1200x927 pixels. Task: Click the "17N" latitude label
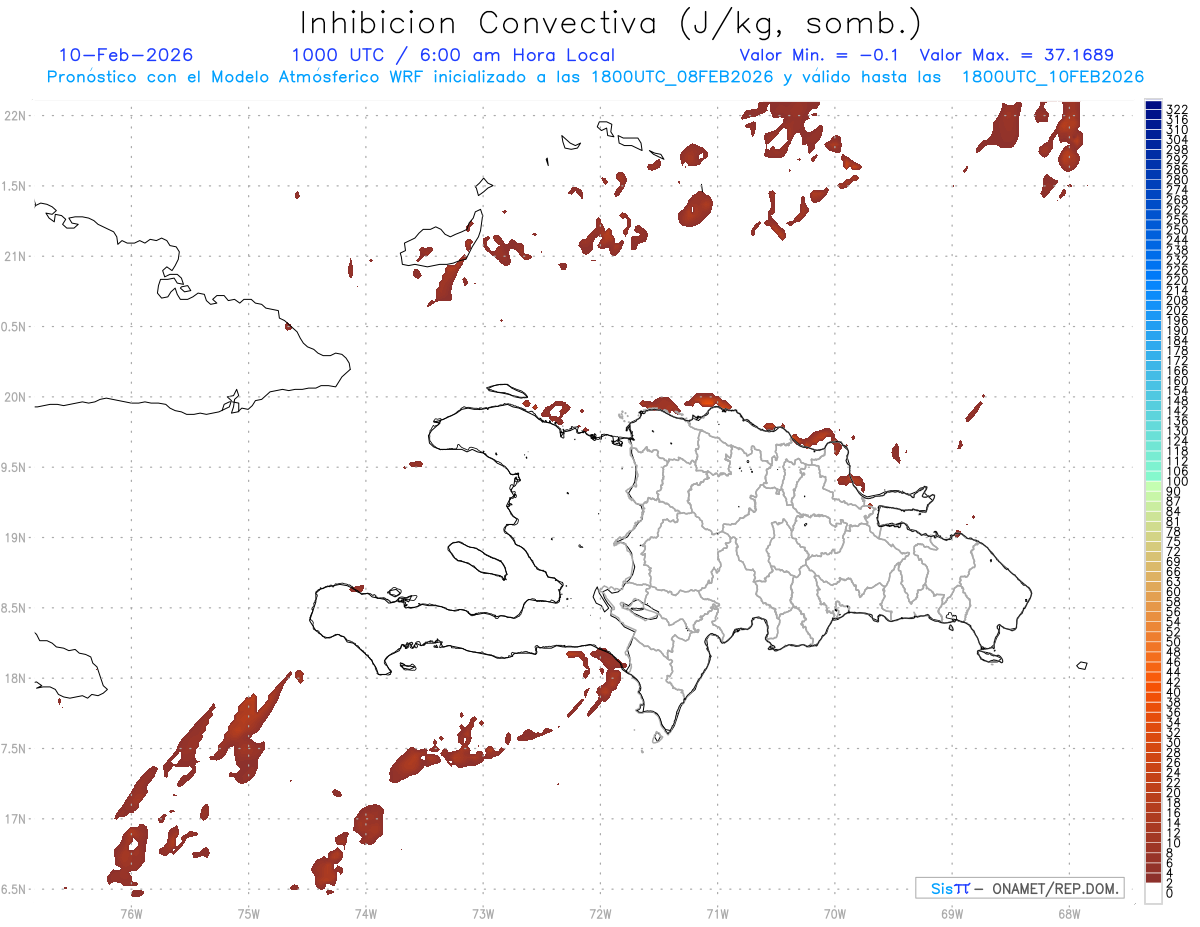[14, 819]
